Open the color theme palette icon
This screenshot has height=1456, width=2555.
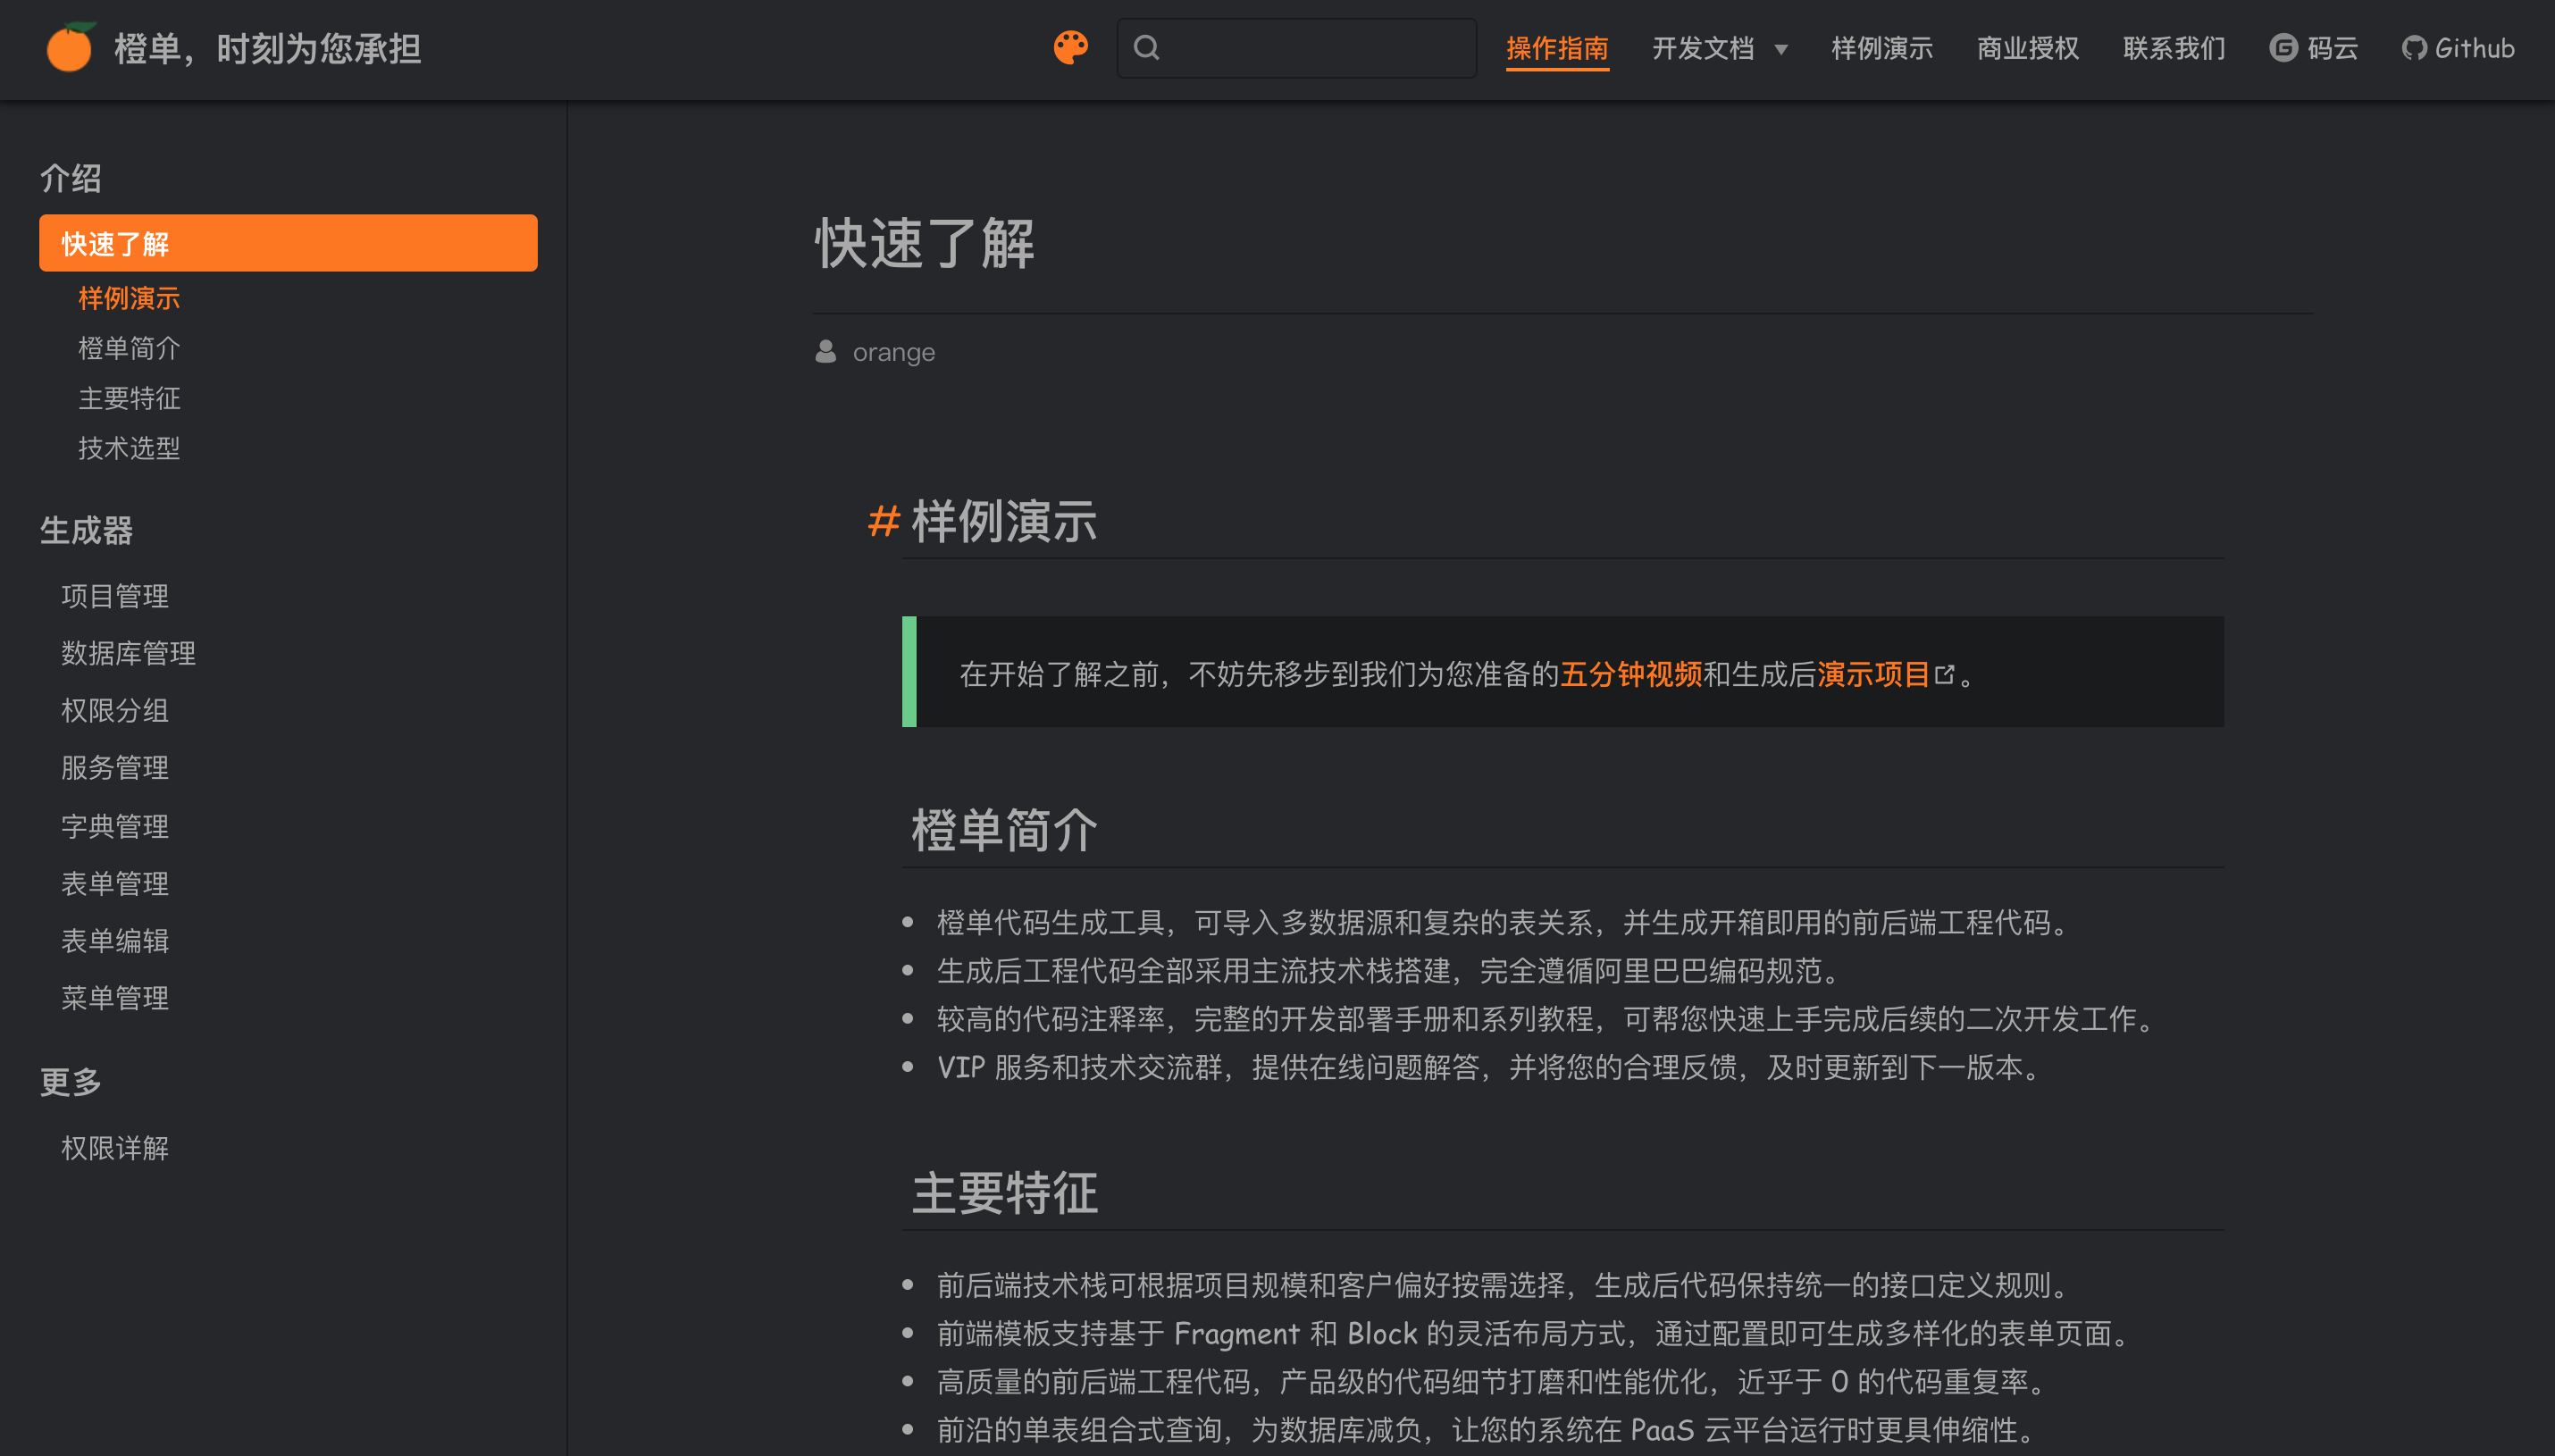[x=1070, y=47]
